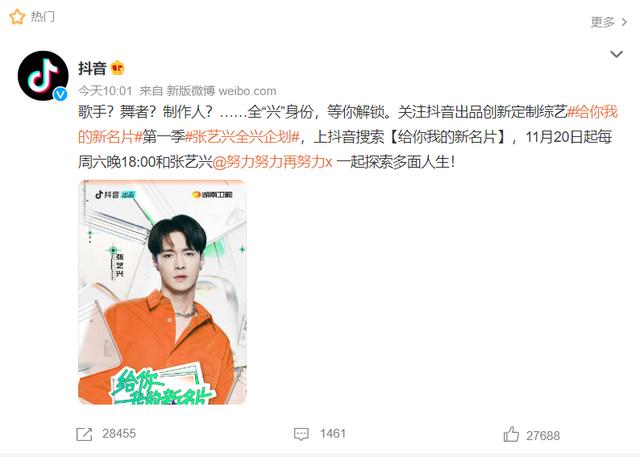Open mention @努力努力再努力x

point(273,162)
